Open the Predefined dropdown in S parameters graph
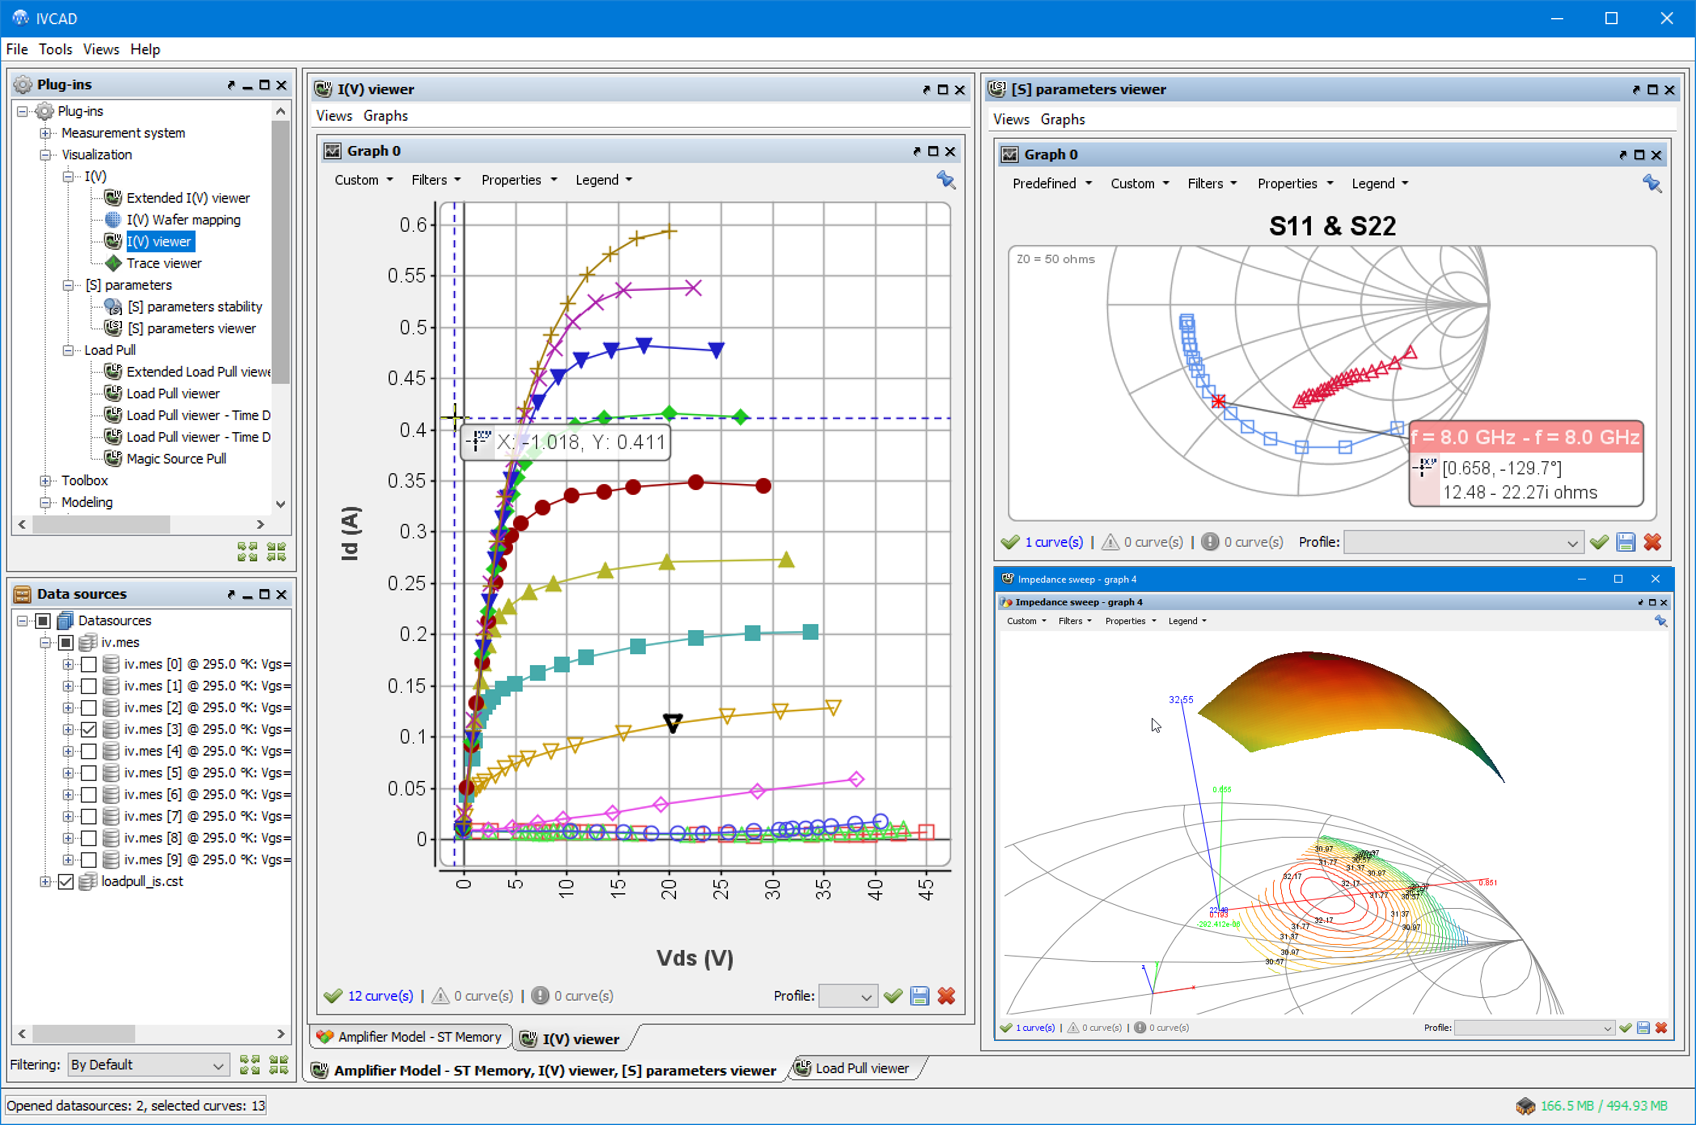Image resolution: width=1696 pixels, height=1125 pixels. [1051, 184]
